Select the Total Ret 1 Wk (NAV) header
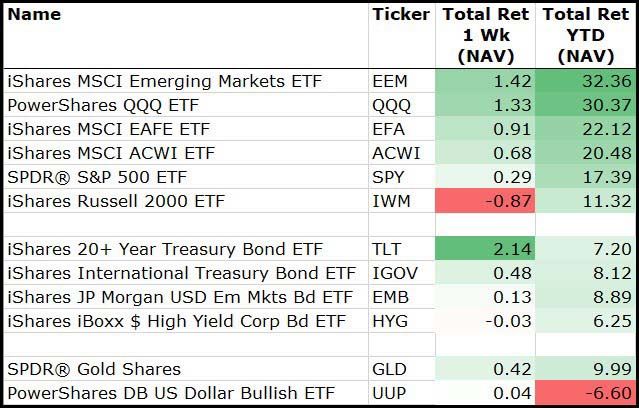The width and height of the screenshot is (639, 408). click(x=485, y=35)
